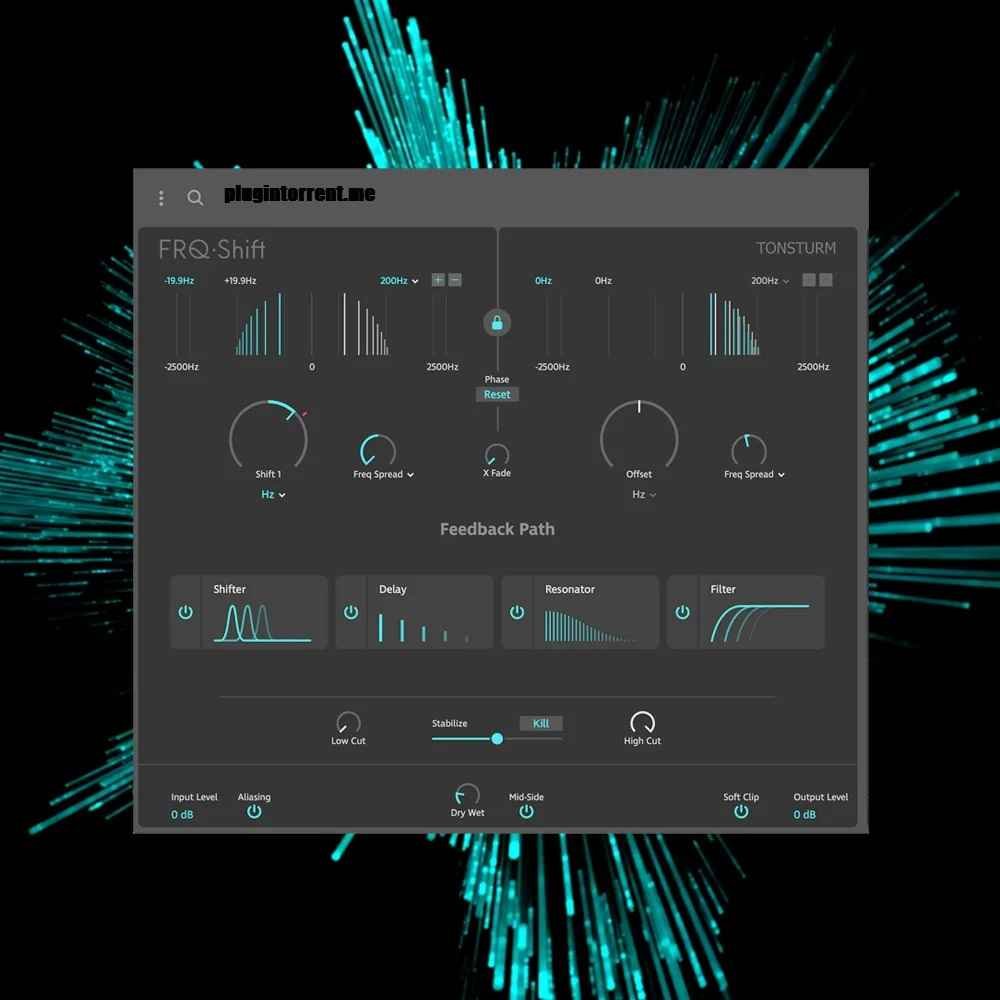The image size is (1000, 1000).
Task: Open the Hz unit dropdown under Shift 1
Action: (273, 494)
